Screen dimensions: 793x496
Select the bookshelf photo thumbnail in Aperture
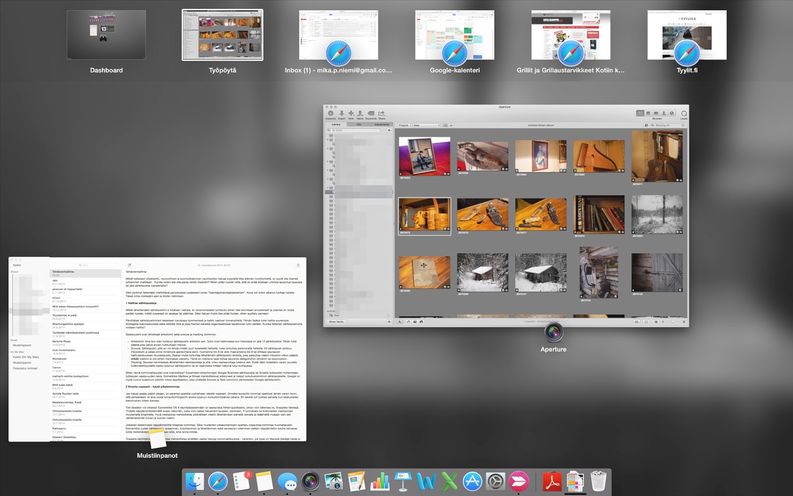pyautogui.click(x=599, y=215)
